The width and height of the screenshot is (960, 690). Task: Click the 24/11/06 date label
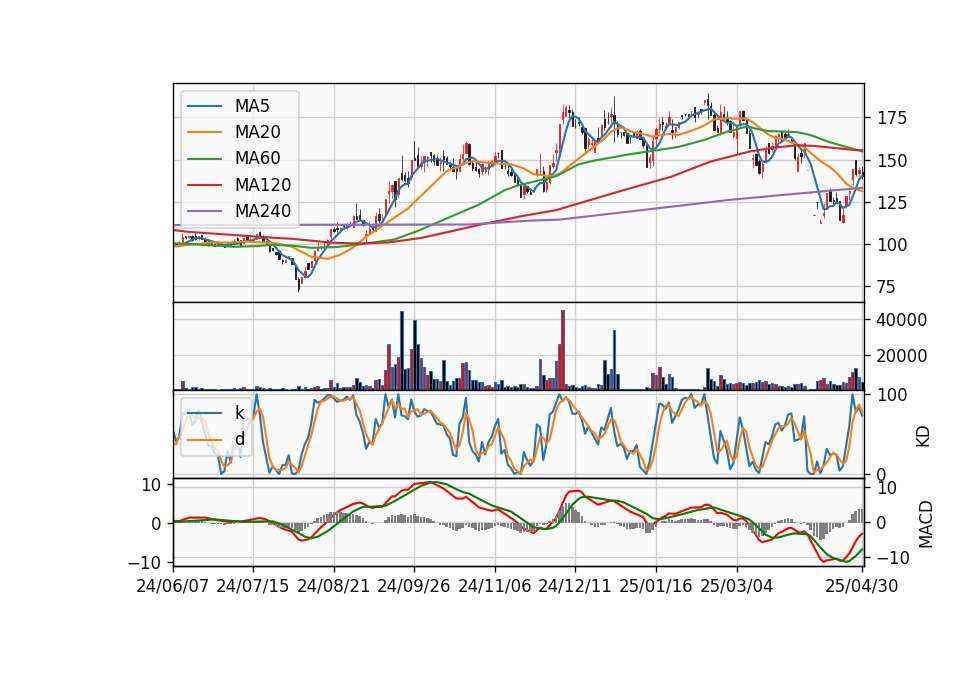(x=495, y=587)
